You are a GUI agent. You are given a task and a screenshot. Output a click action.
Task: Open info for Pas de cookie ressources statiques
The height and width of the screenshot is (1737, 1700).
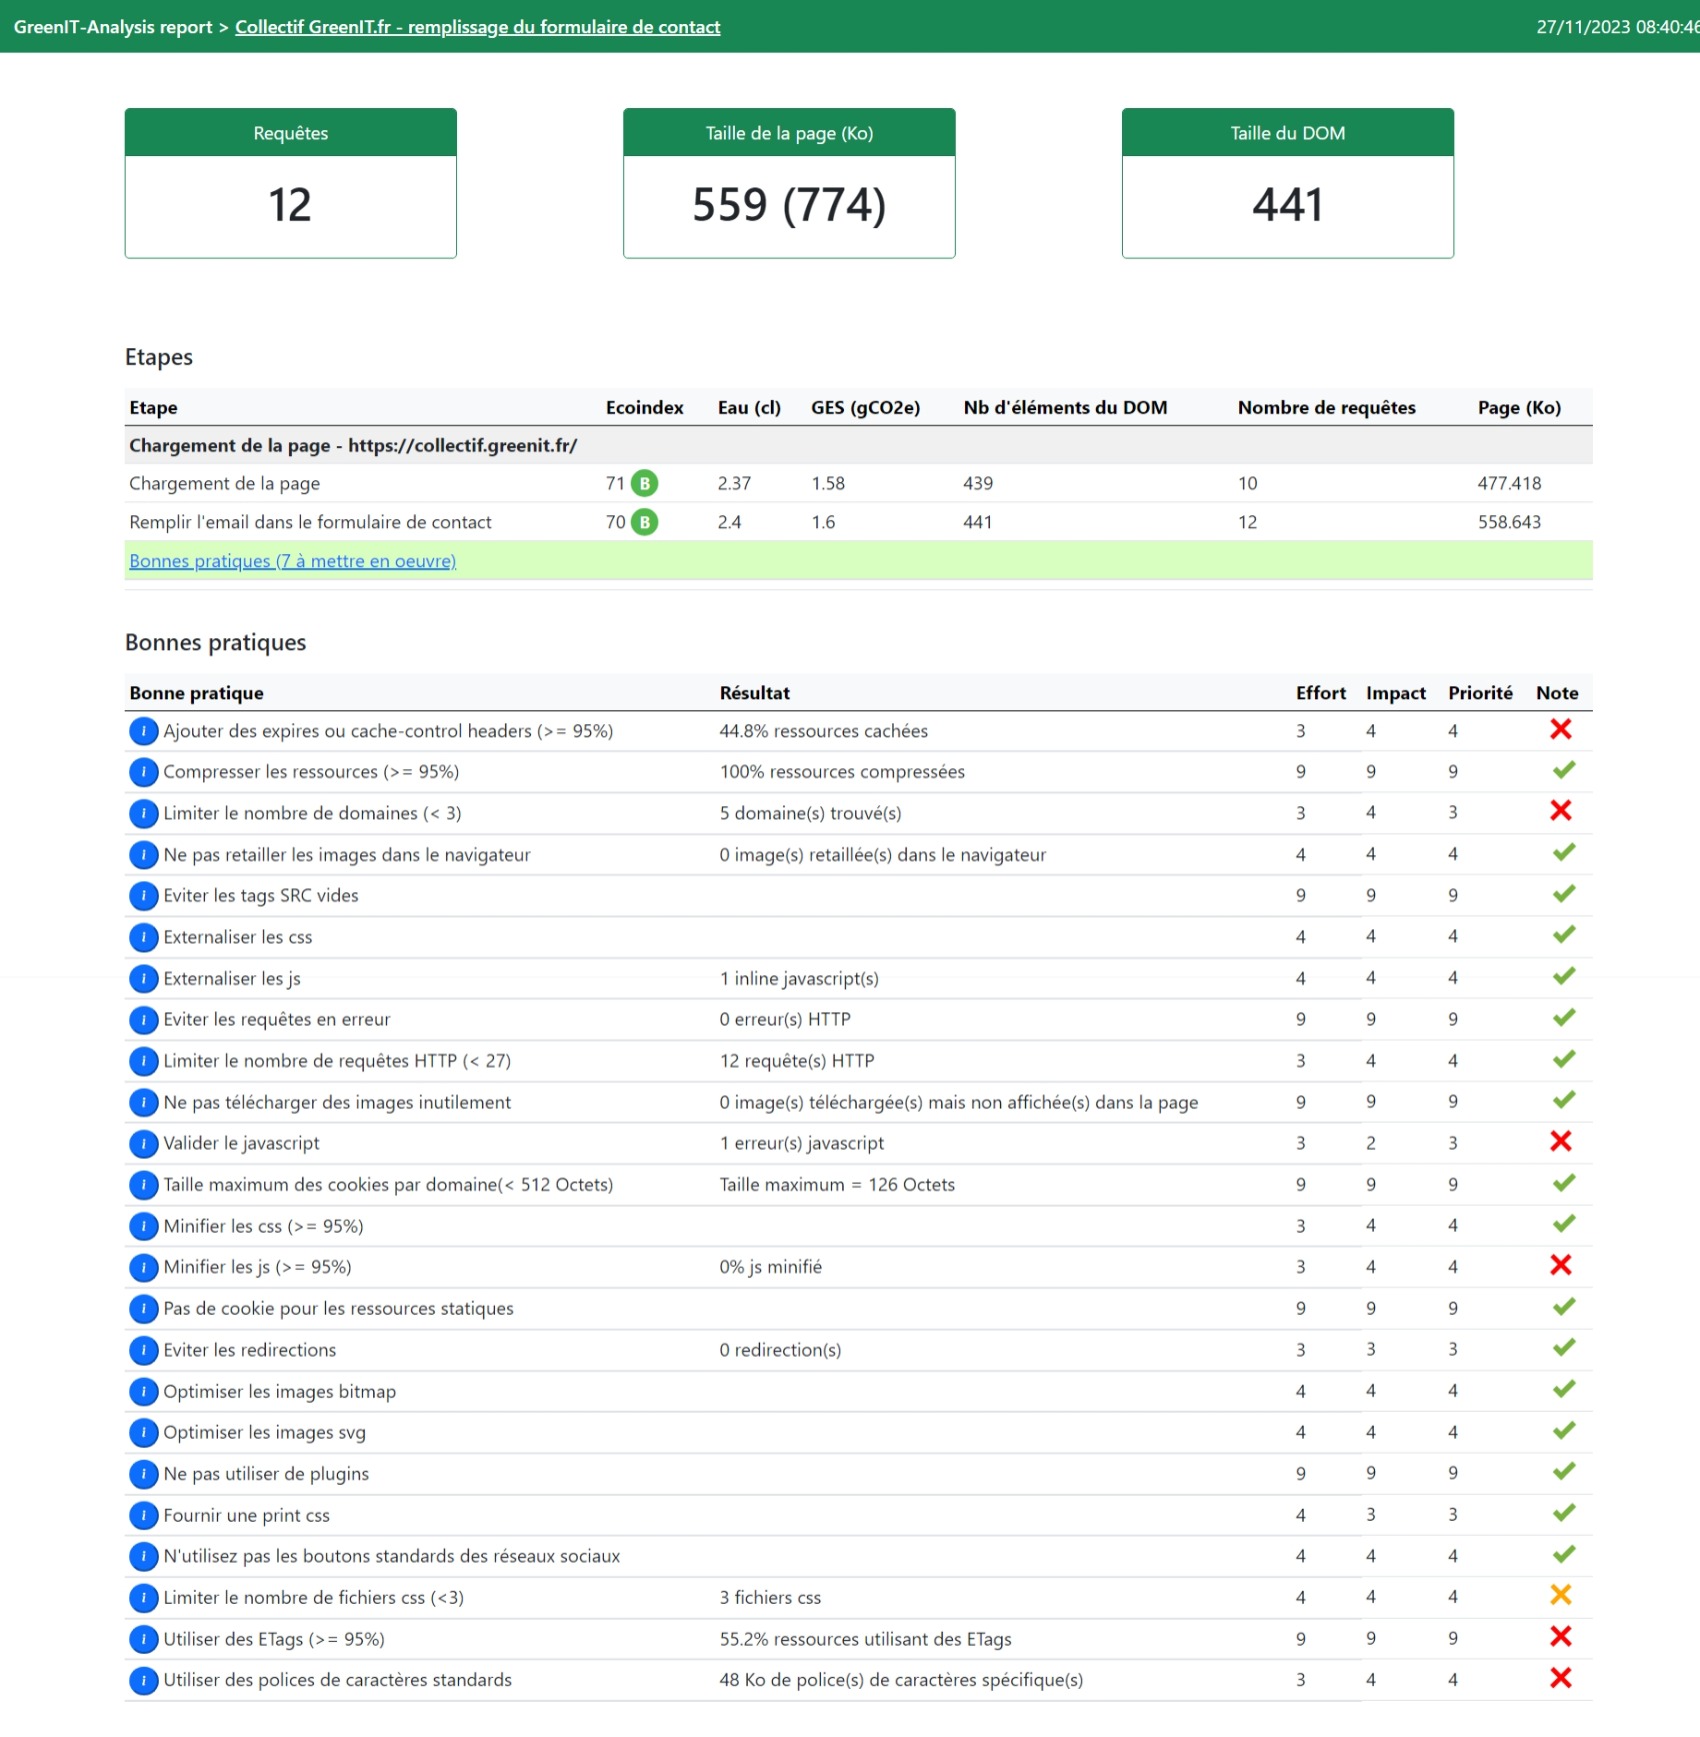coord(143,1309)
